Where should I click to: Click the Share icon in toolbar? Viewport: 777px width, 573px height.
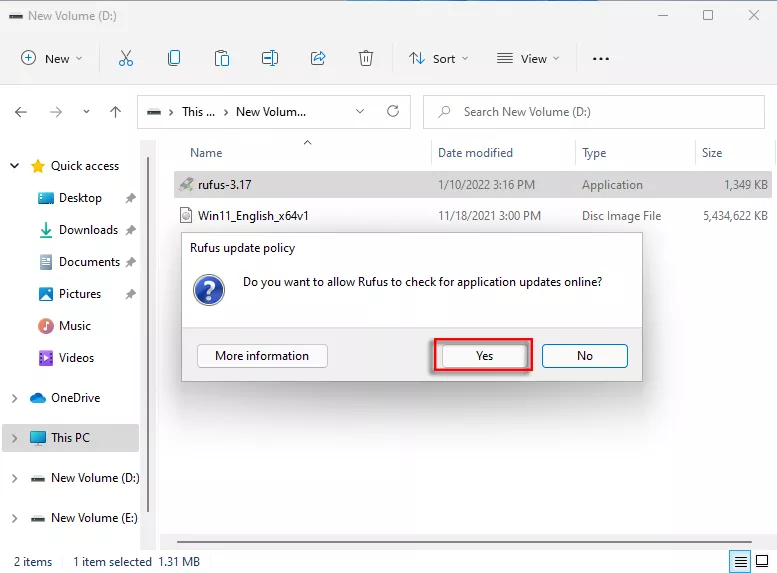318,59
